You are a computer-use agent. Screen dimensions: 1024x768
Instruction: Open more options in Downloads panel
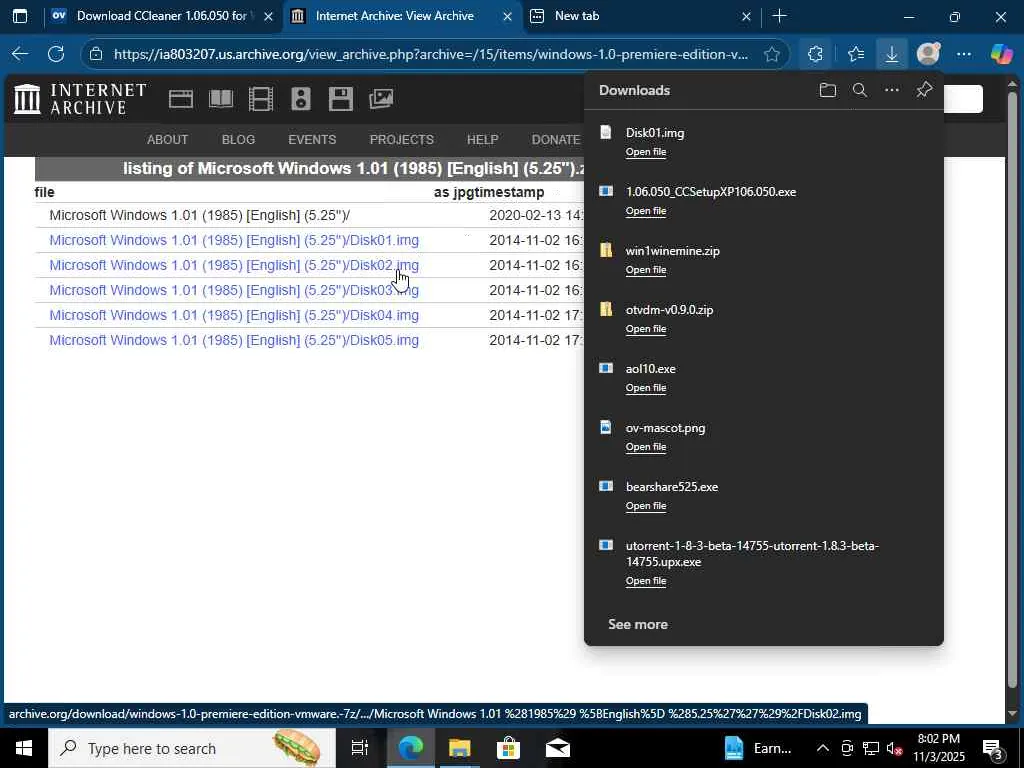click(x=891, y=90)
